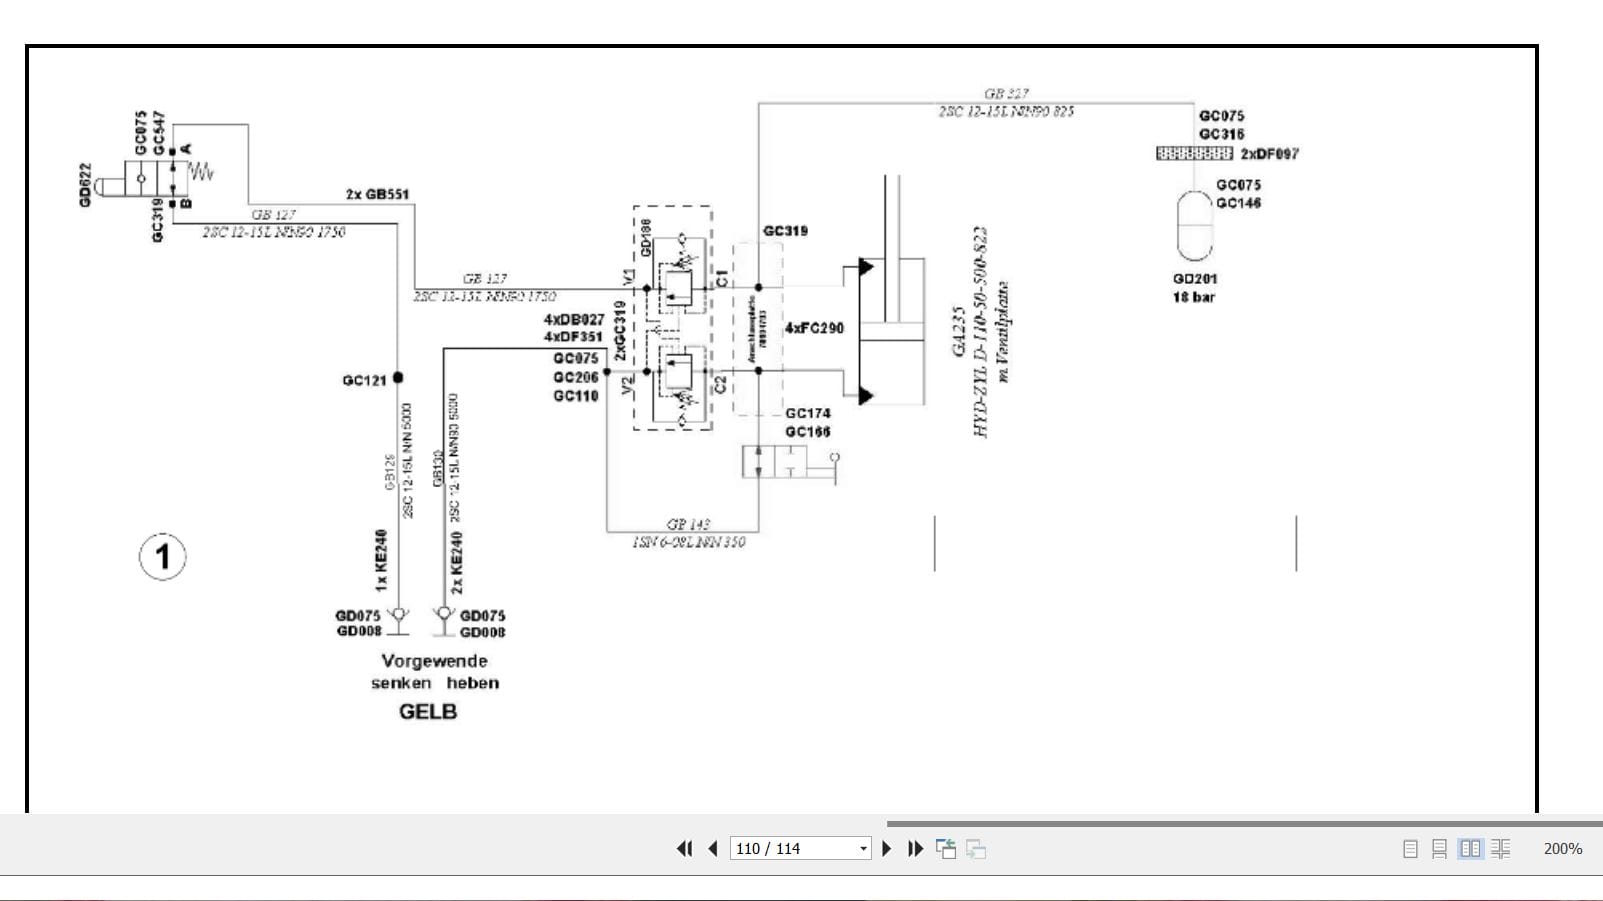Click the greyed go forward view icon

[976, 849]
